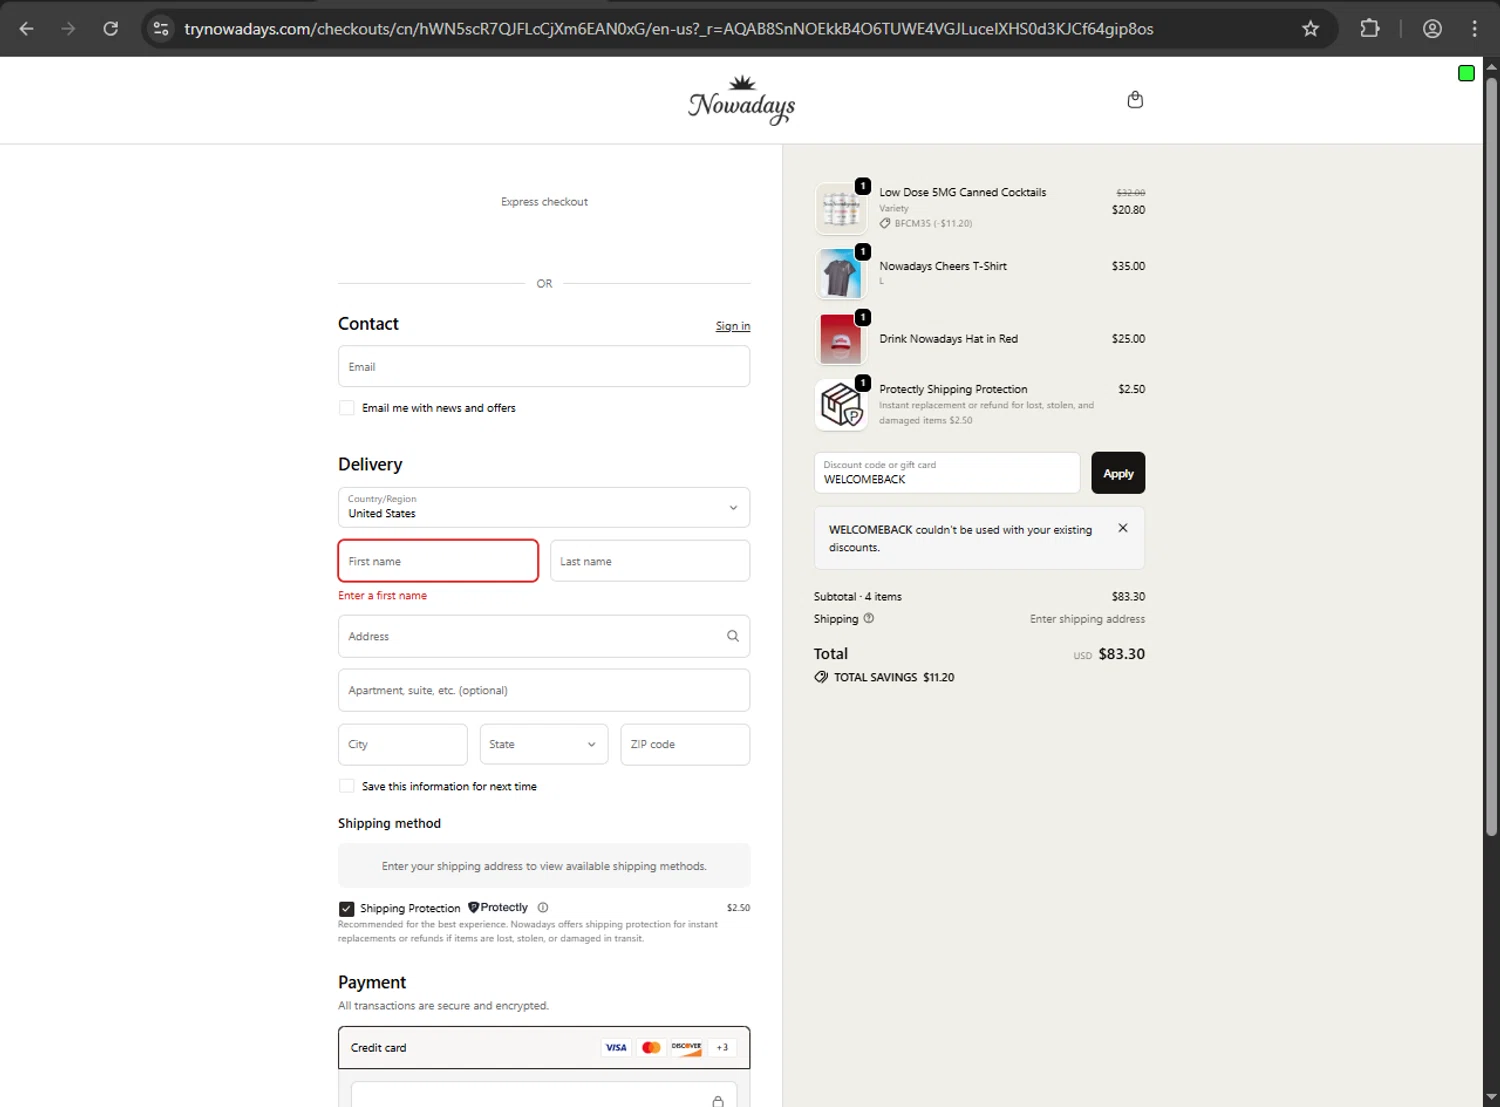Open the Chrome three-dot menu
The width and height of the screenshot is (1500, 1107).
pyautogui.click(x=1474, y=29)
